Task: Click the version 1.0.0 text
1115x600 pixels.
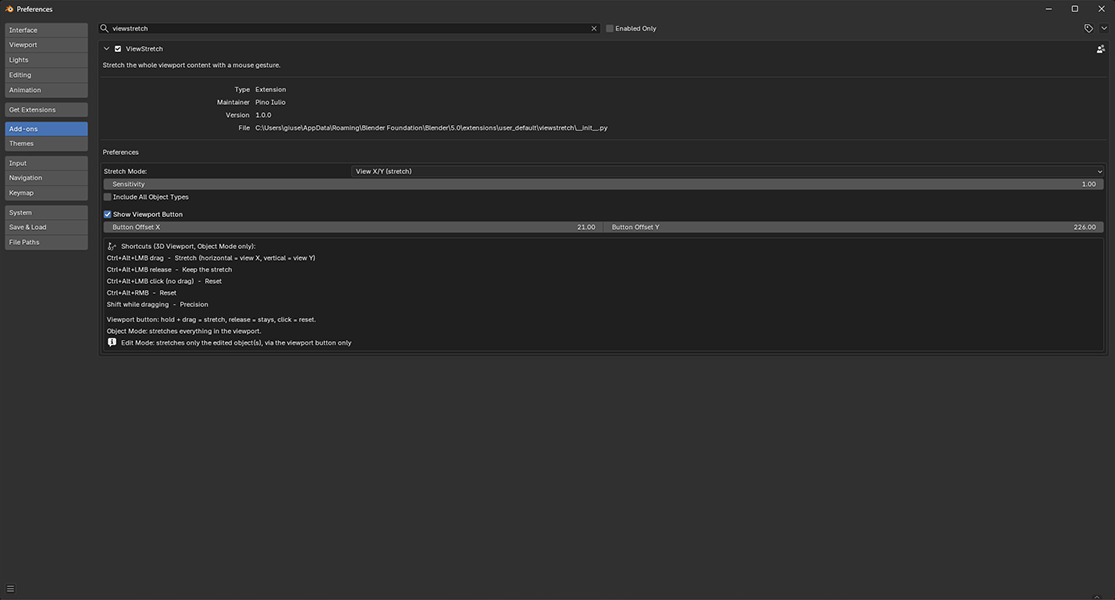Action: click(263, 115)
